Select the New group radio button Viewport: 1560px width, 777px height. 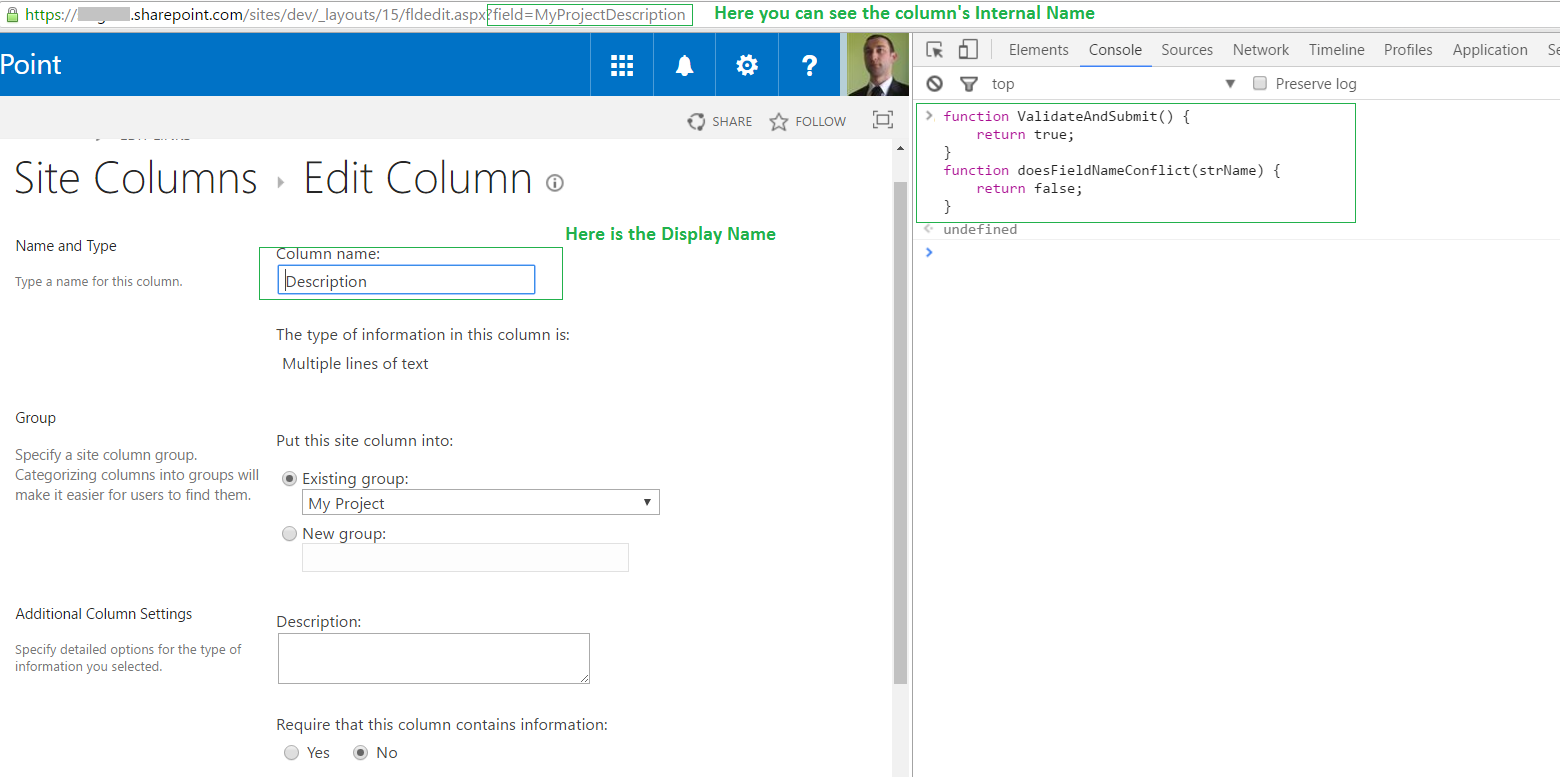coord(290,534)
